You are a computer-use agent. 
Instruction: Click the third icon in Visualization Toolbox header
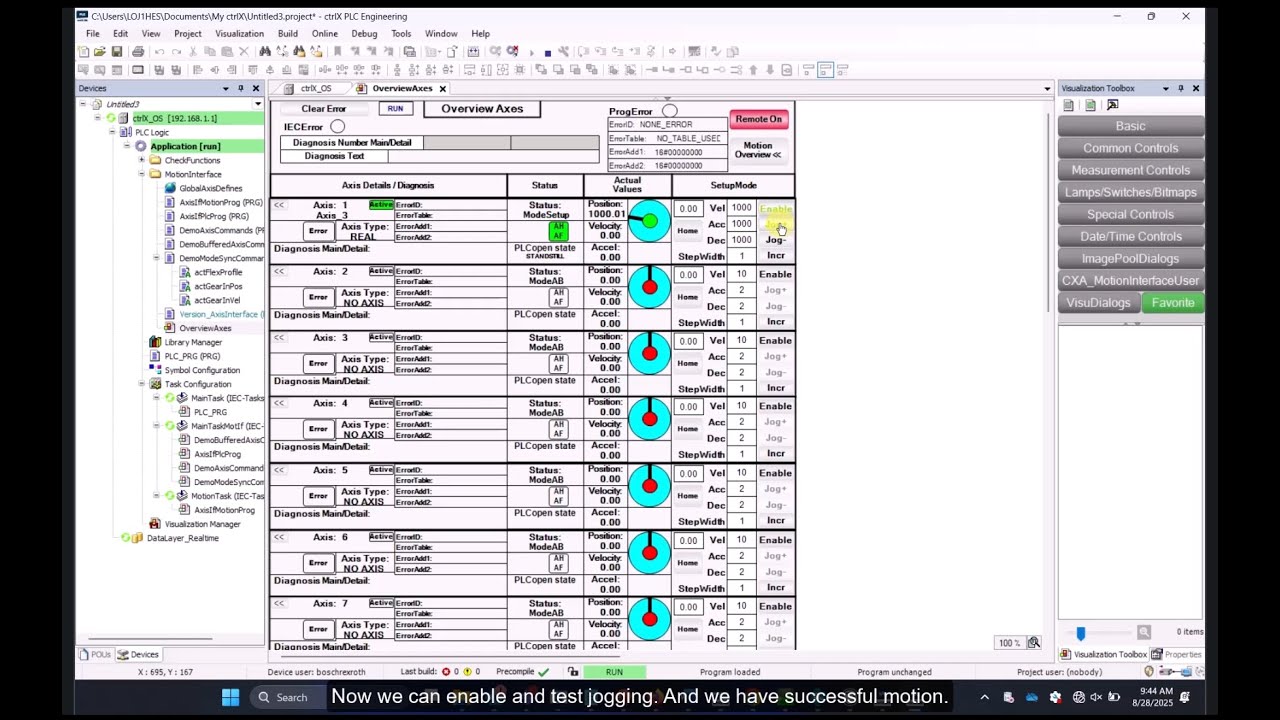tap(1112, 105)
